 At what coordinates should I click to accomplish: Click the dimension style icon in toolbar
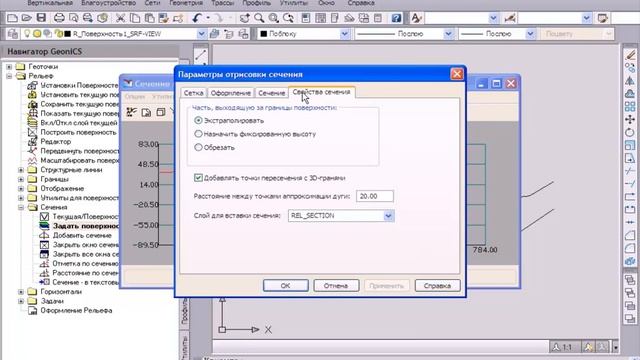click(509, 18)
